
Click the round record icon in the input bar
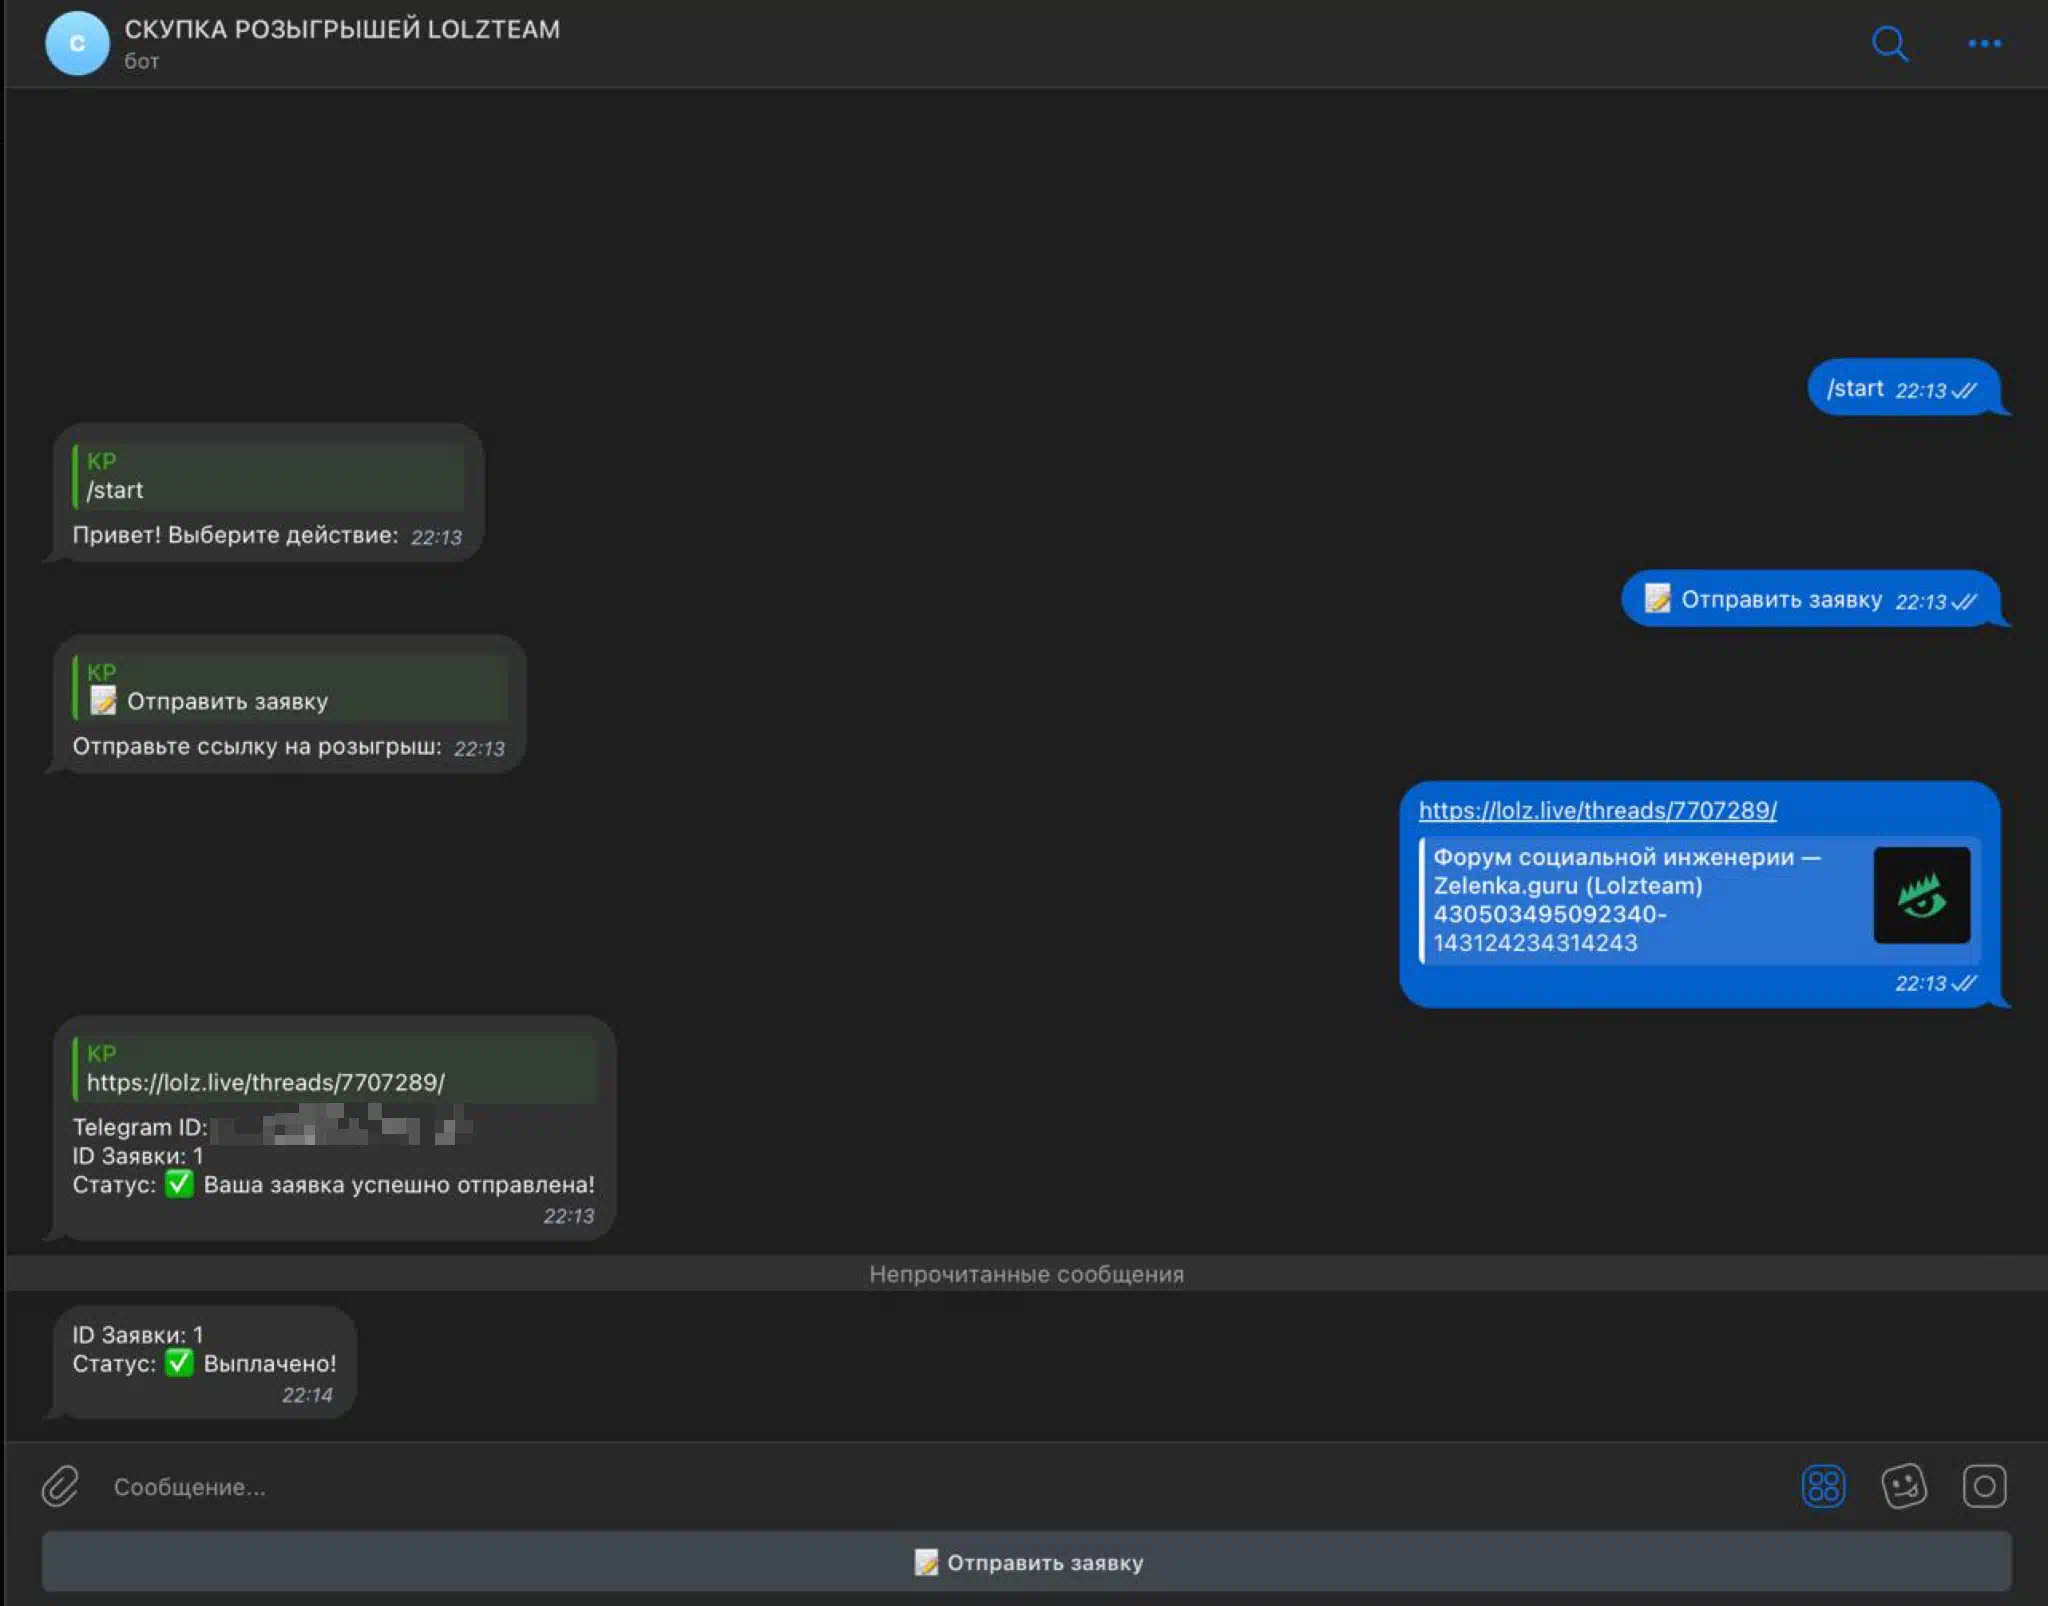1984,1486
